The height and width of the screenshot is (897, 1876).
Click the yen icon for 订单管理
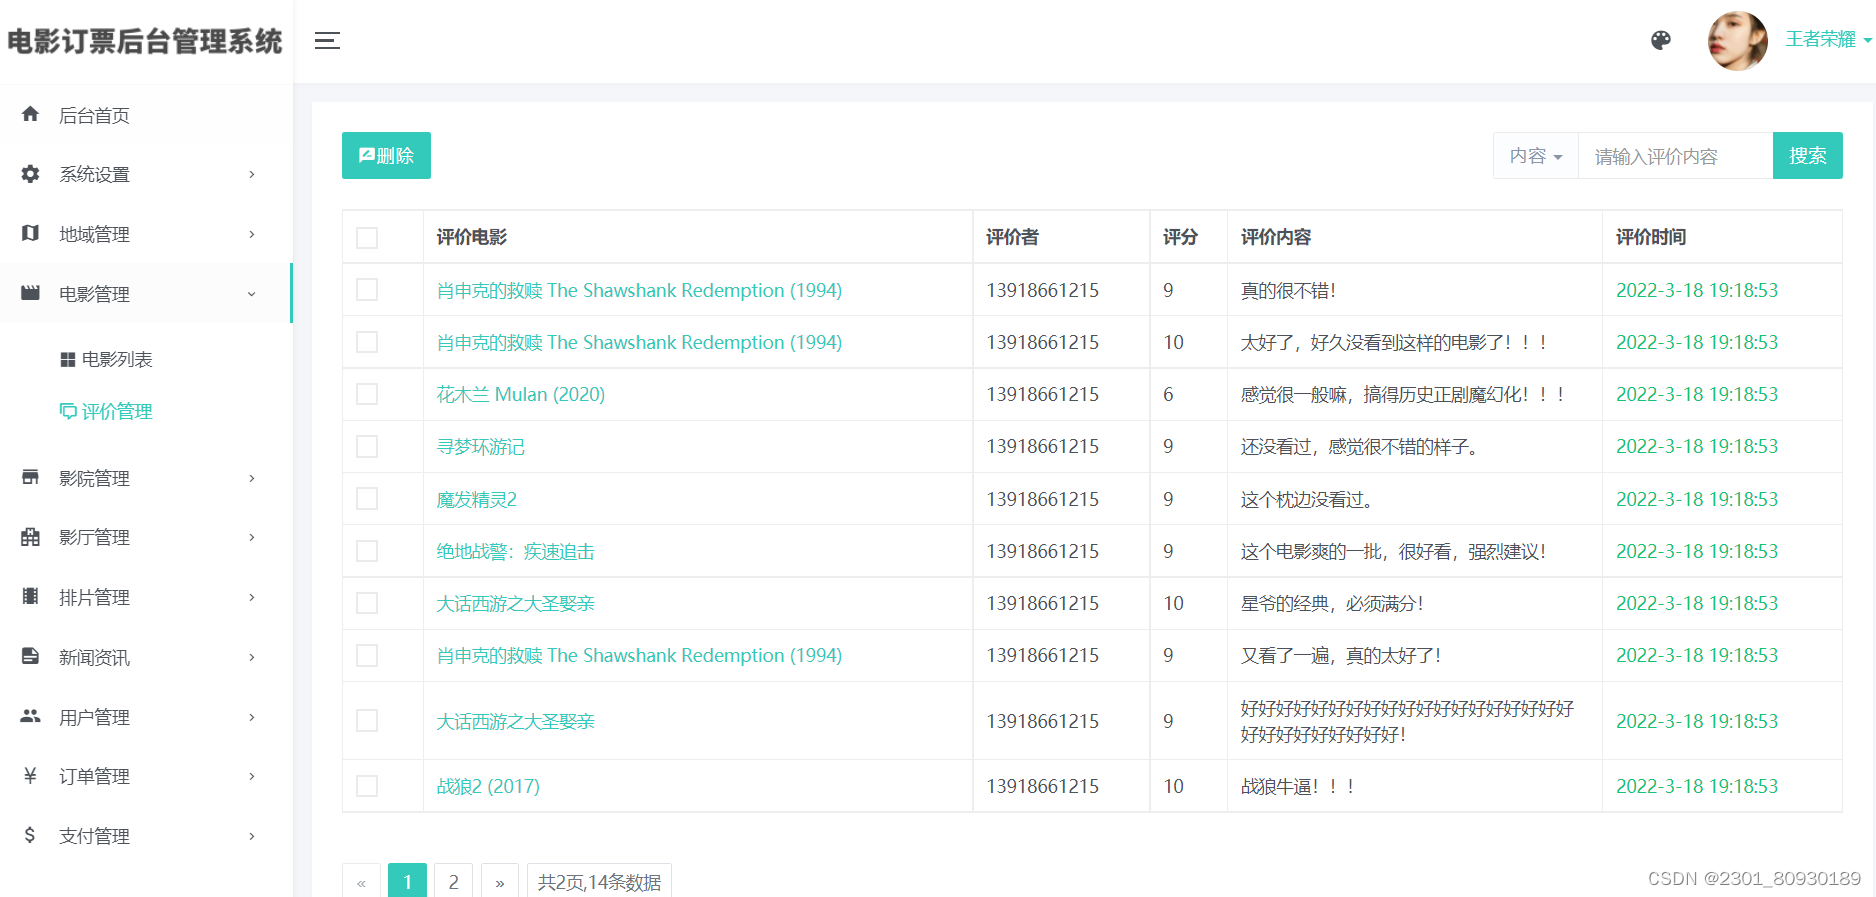point(30,775)
